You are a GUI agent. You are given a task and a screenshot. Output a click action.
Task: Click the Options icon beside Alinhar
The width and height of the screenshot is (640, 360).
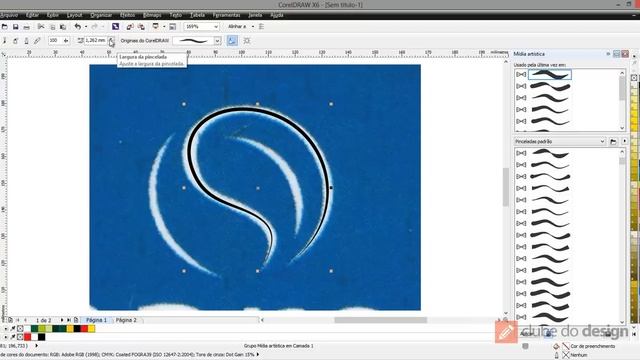[x=262, y=27]
